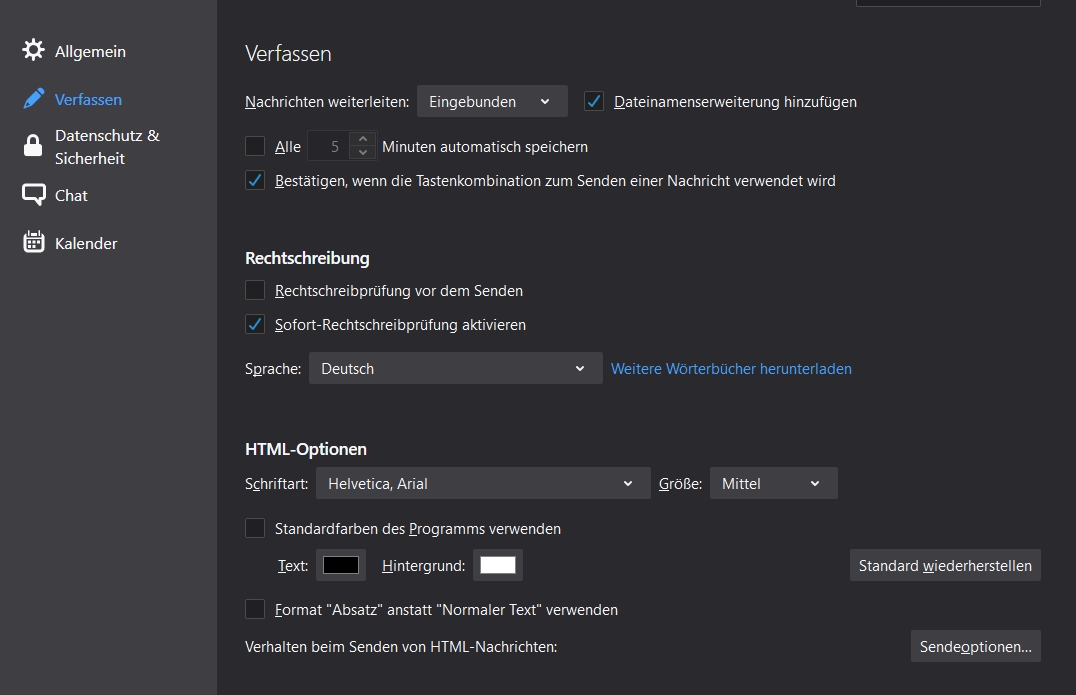The image size is (1076, 695).
Task: Open the Größe dropdown showing Mittel
Action: tap(773, 483)
